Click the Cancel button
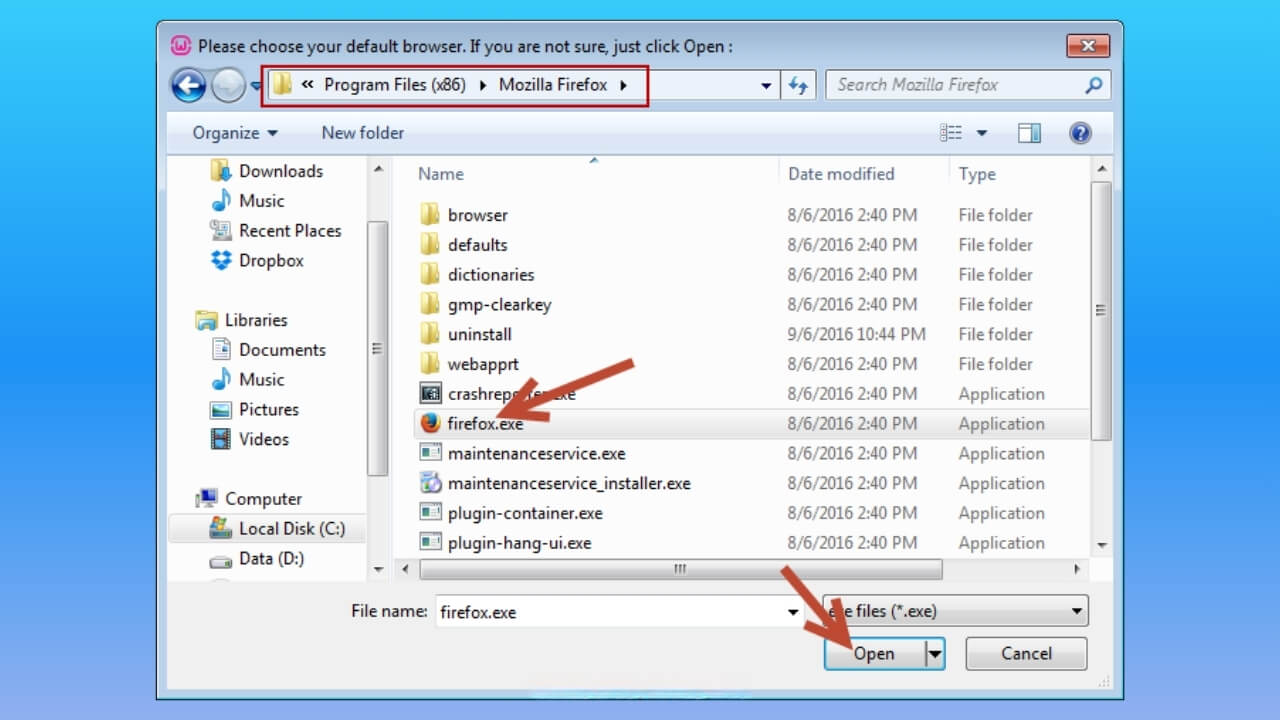This screenshot has width=1280, height=720. [1026, 654]
